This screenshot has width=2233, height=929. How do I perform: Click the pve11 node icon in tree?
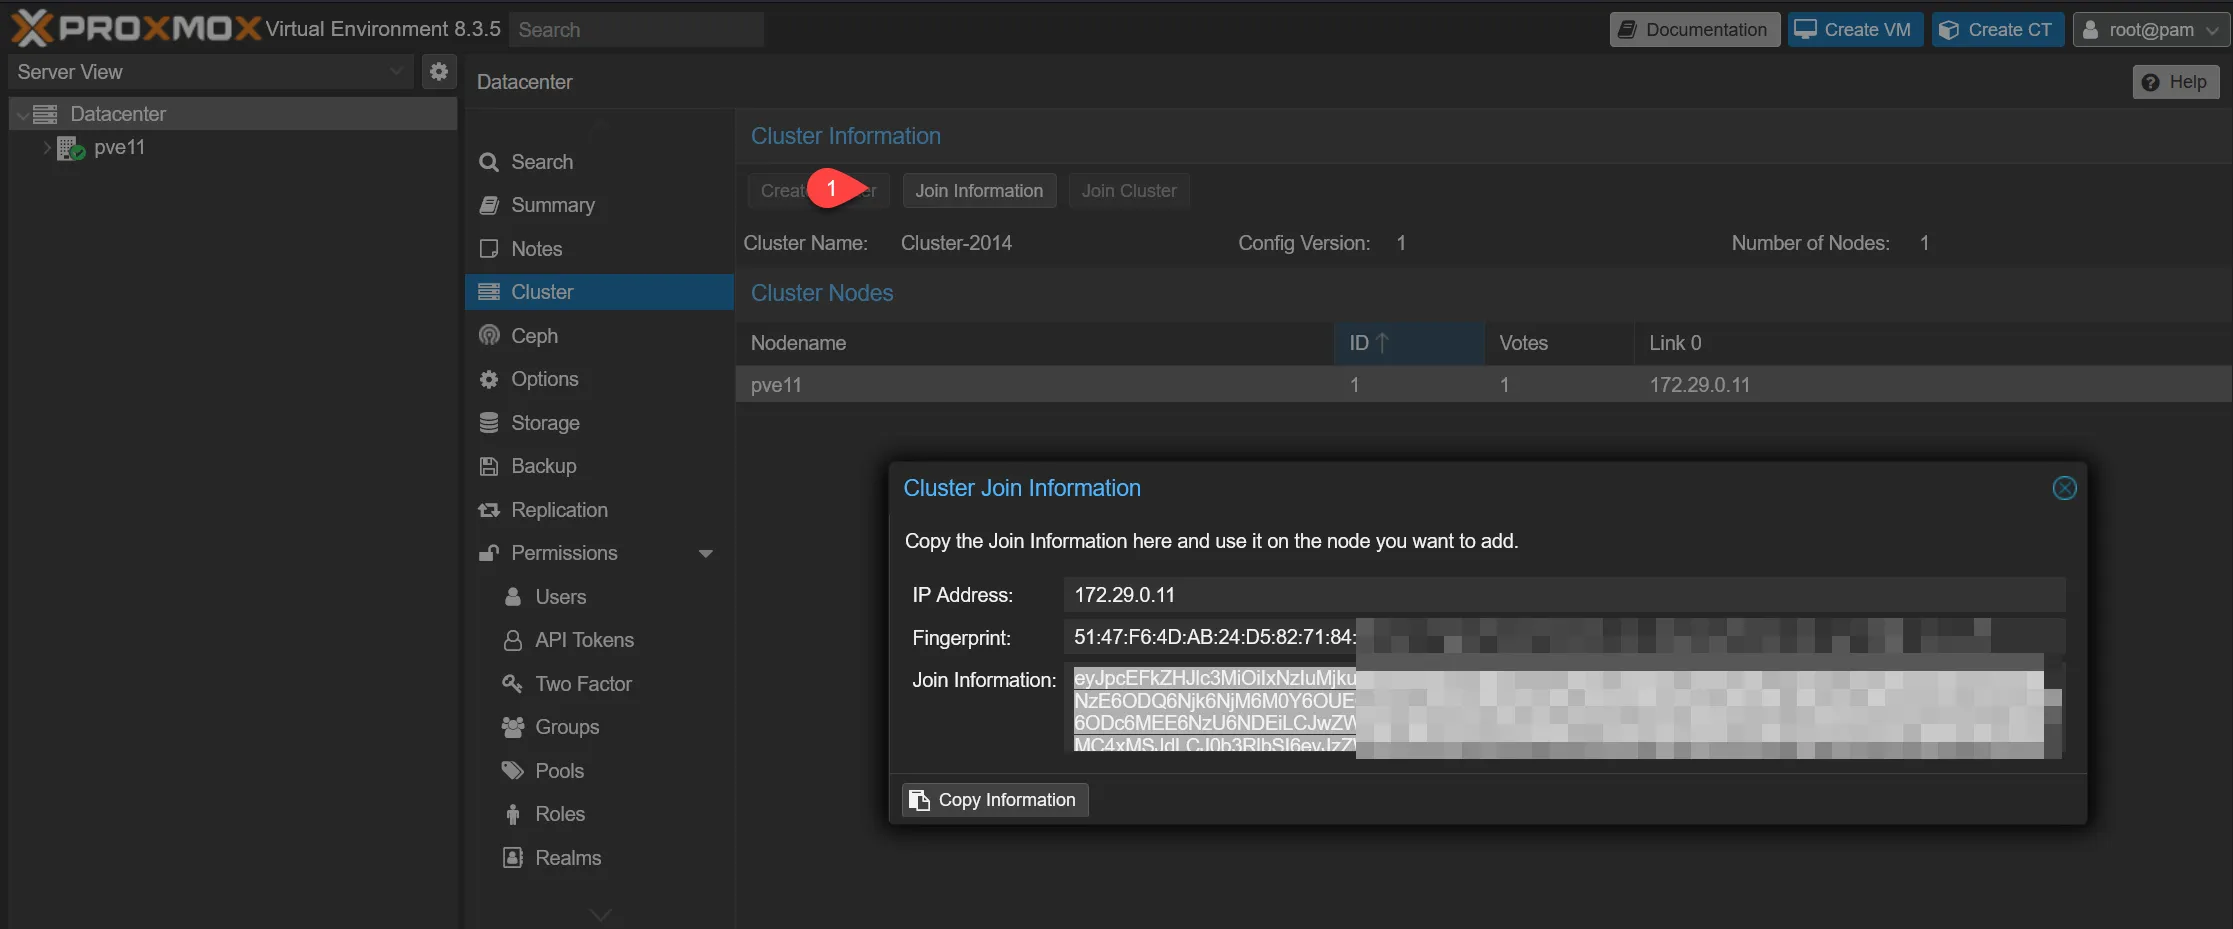(70, 148)
